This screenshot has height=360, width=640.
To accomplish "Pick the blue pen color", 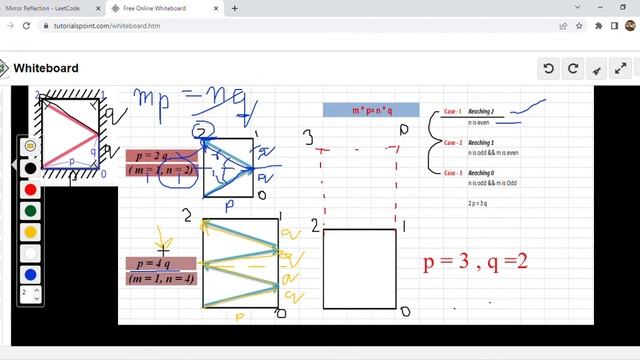I will tap(30, 274).
